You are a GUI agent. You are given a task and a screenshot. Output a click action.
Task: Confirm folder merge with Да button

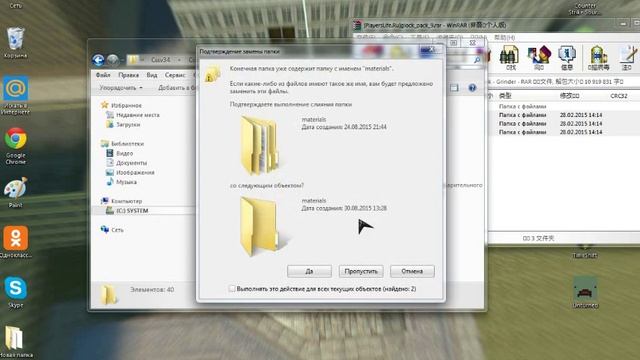(309, 271)
